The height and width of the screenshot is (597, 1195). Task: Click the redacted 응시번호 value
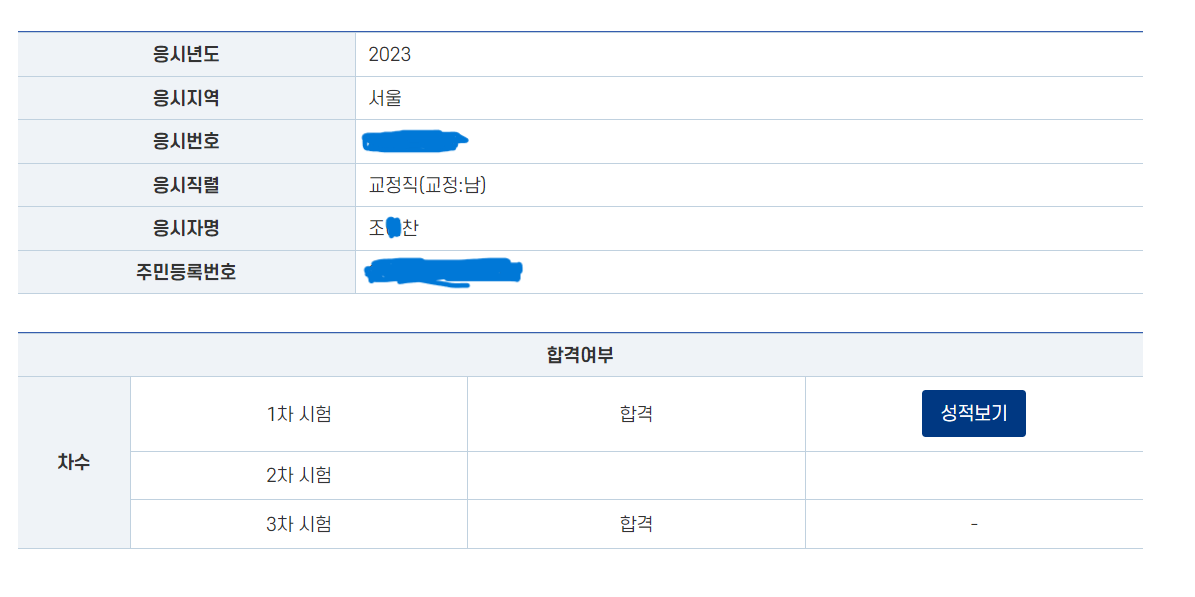tap(416, 141)
